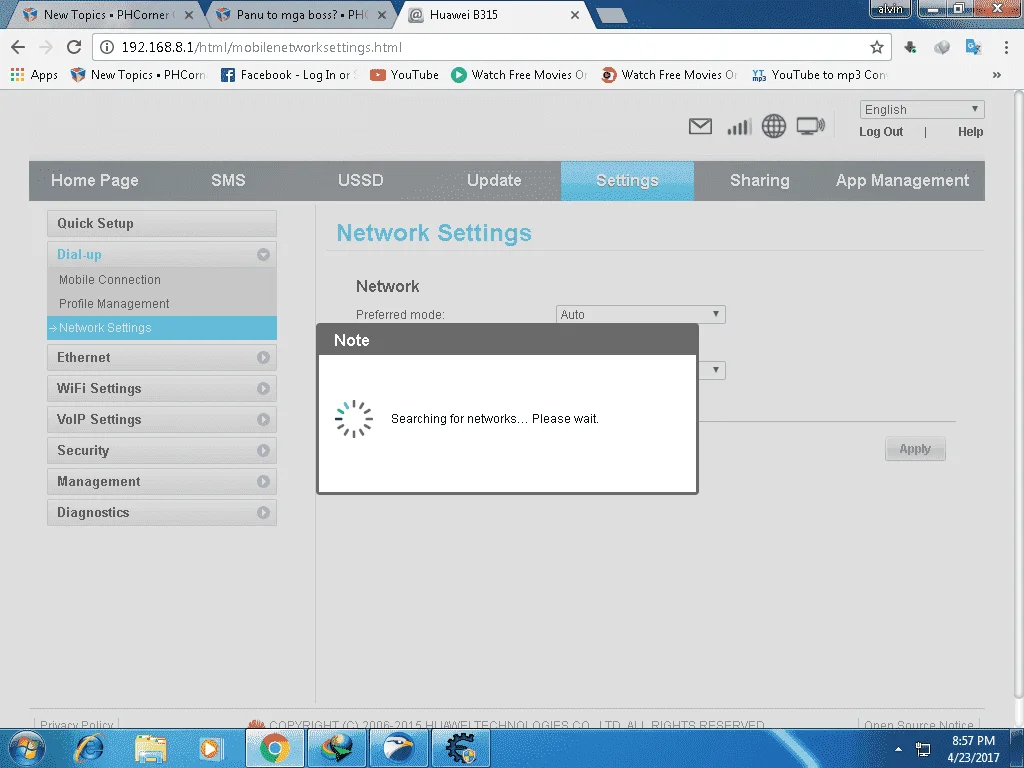Click the WiFi device monitor icon
The width and height of the screenshot is (1024, 768).
tap(810, 126)
